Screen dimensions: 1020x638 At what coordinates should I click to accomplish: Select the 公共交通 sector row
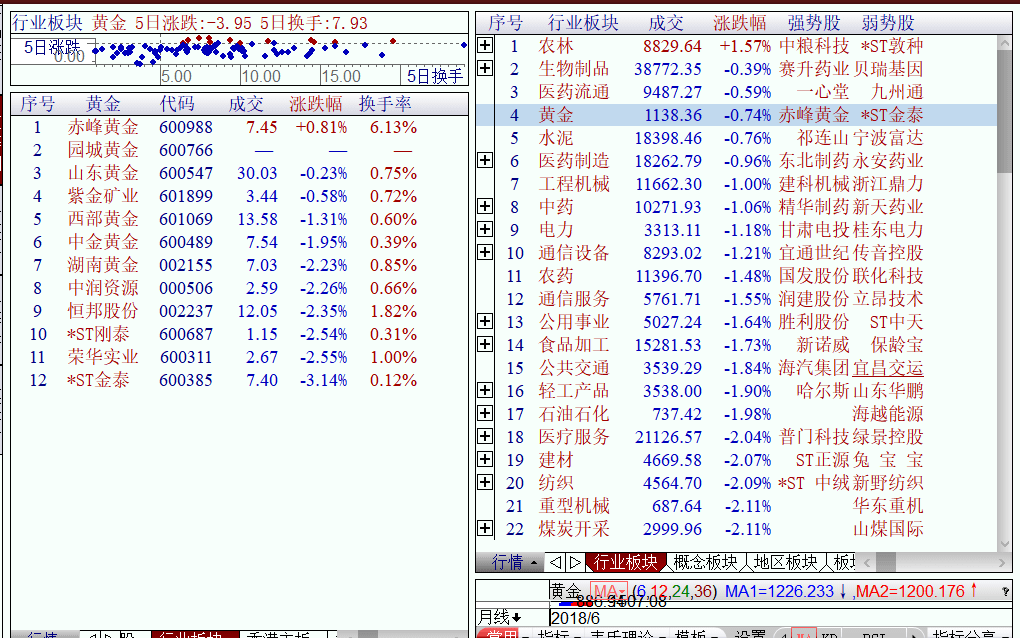click(x=736, y=367)
